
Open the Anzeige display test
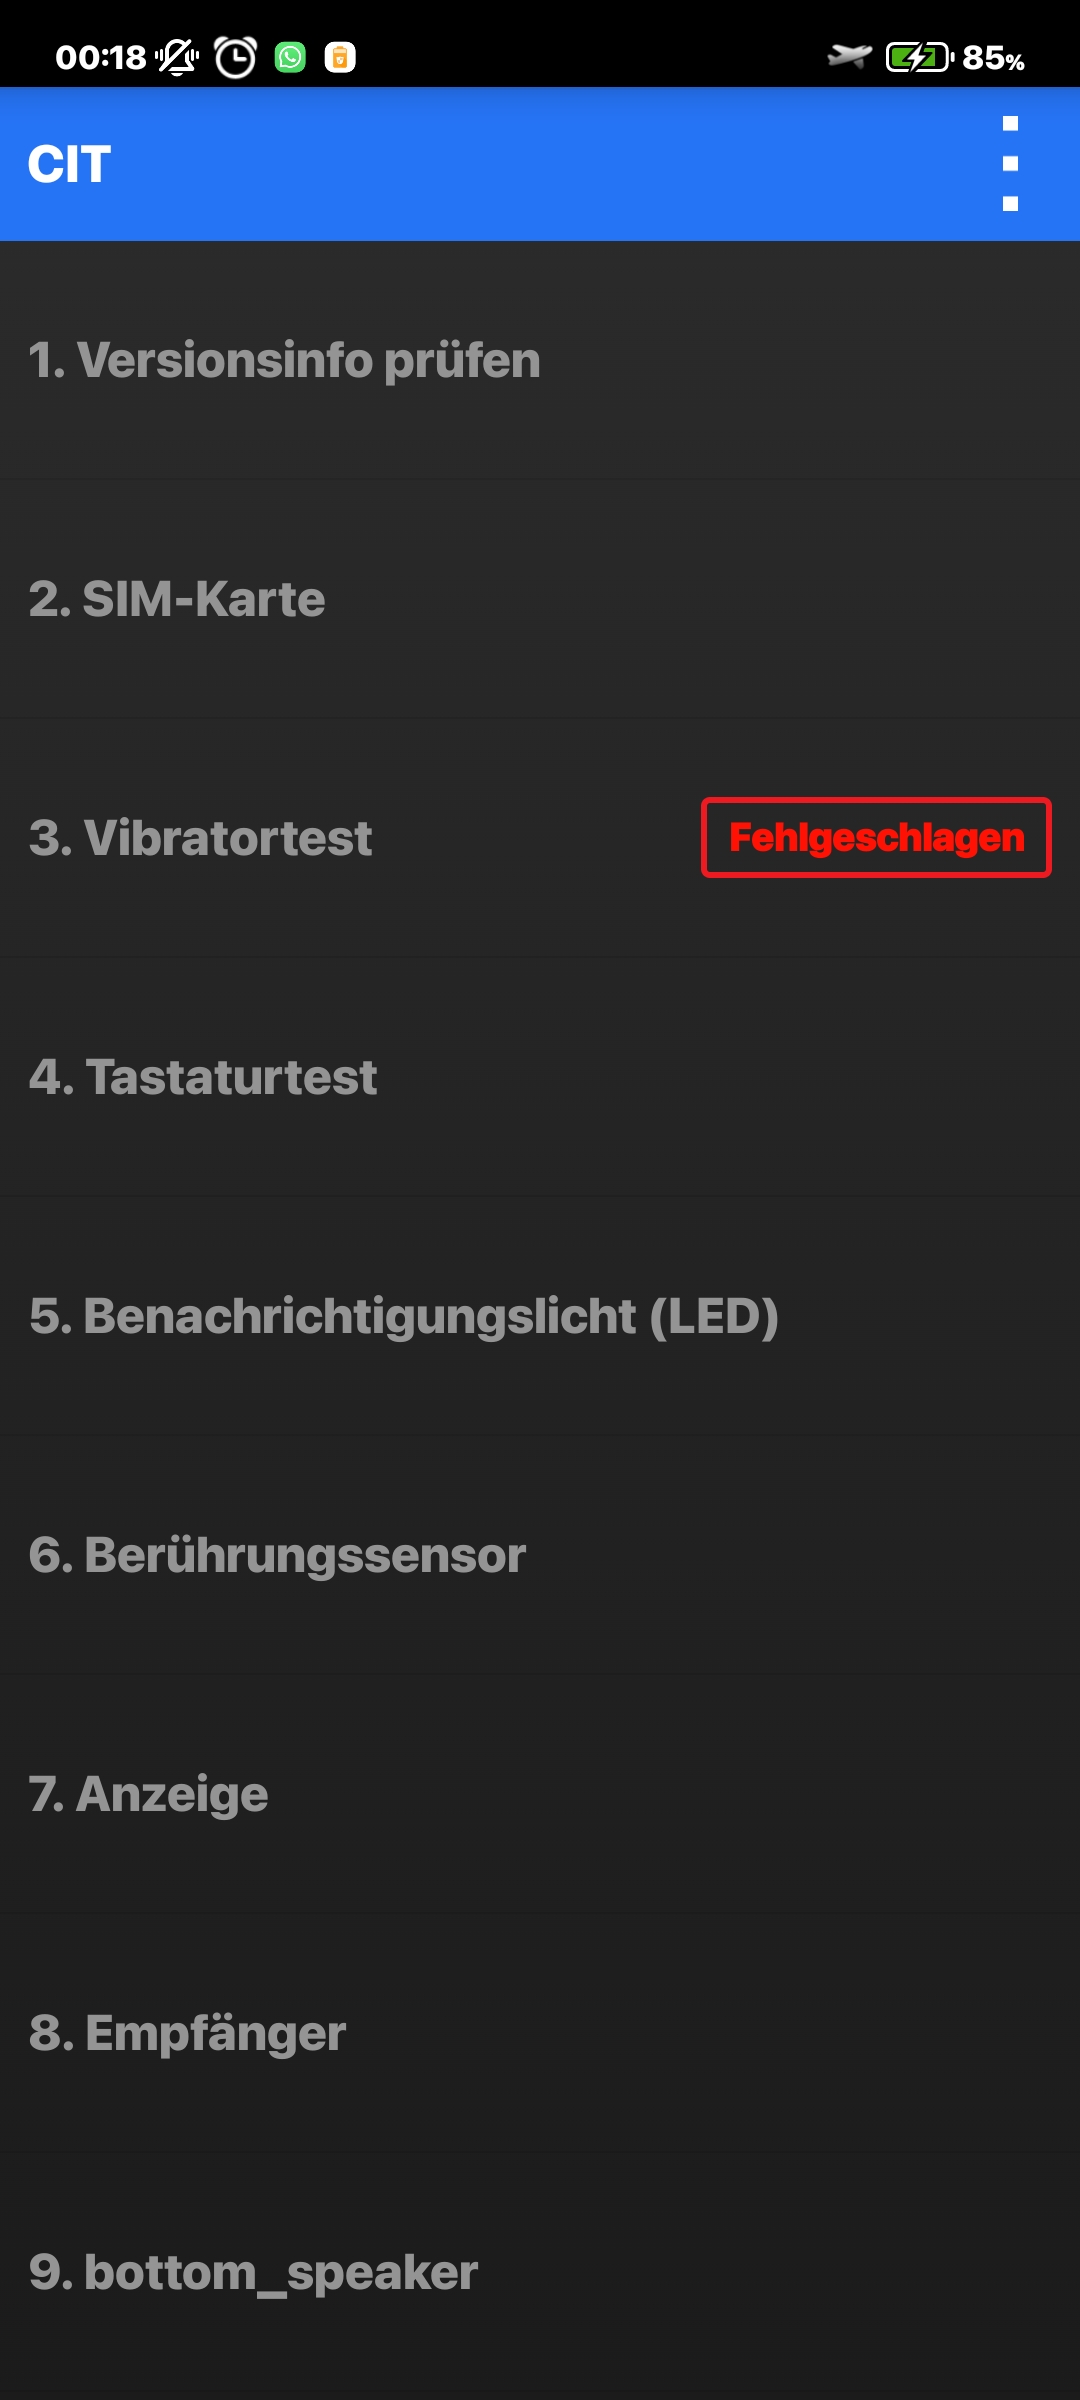[x=540, y=1794]
